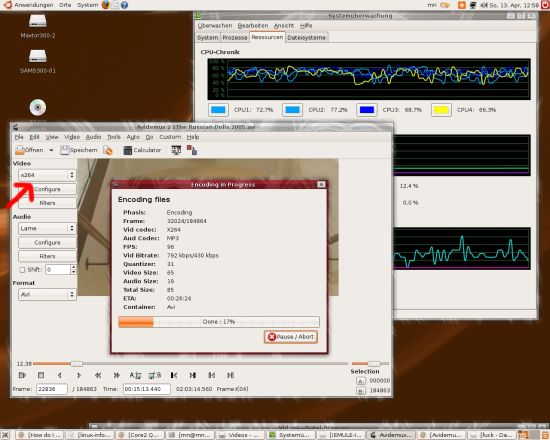Open Bearbeiten menu in Systemüberwachung

(x=253, y=26)
